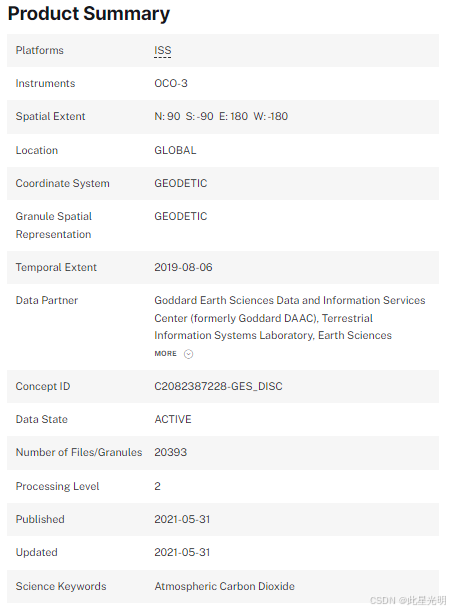Select the ACTIVE data state value
Viewport: 450px width, 612px height.
173,419
